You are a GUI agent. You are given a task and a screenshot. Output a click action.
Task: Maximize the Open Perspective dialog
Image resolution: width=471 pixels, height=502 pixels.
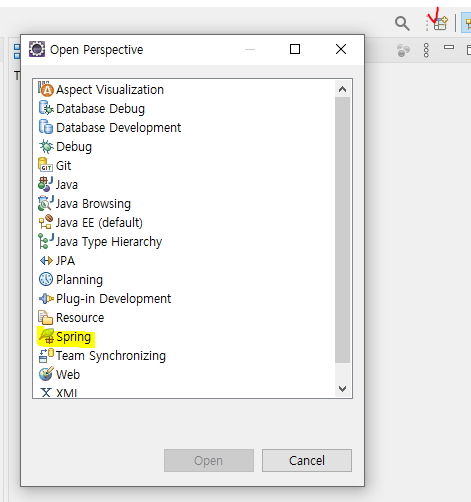(295, 49)
